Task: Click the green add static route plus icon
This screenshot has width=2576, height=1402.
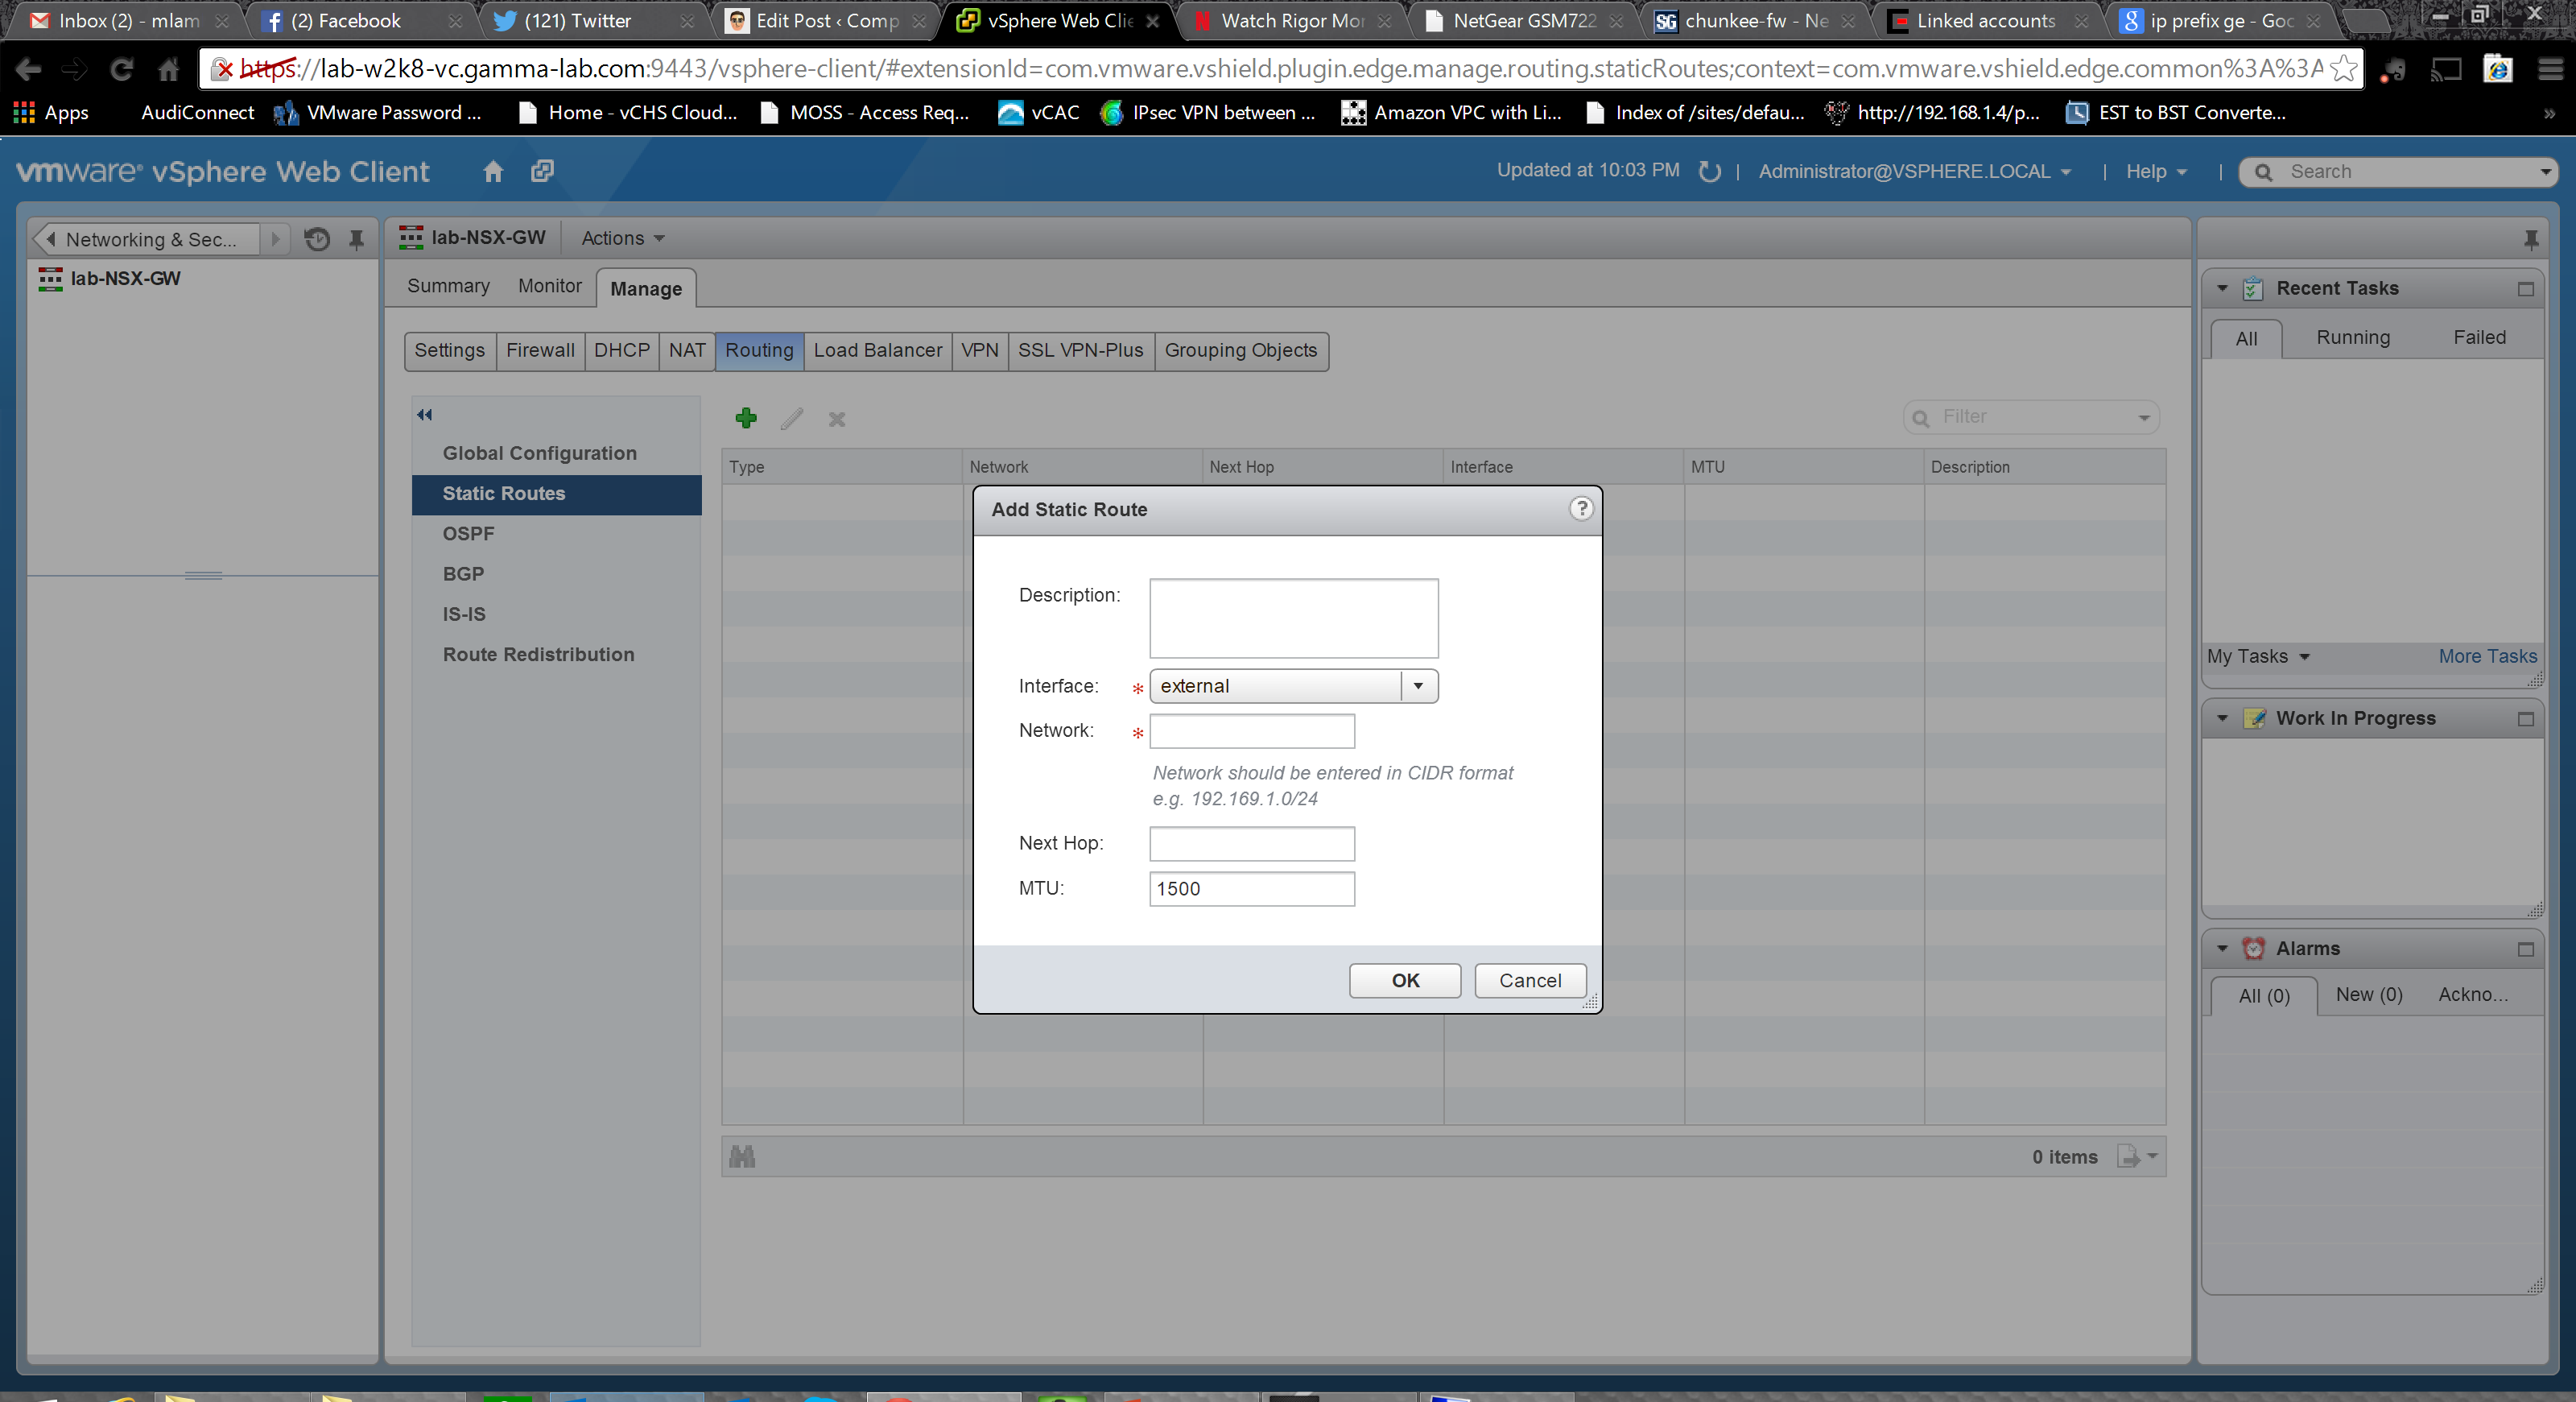Action: [x=746, y=418]
